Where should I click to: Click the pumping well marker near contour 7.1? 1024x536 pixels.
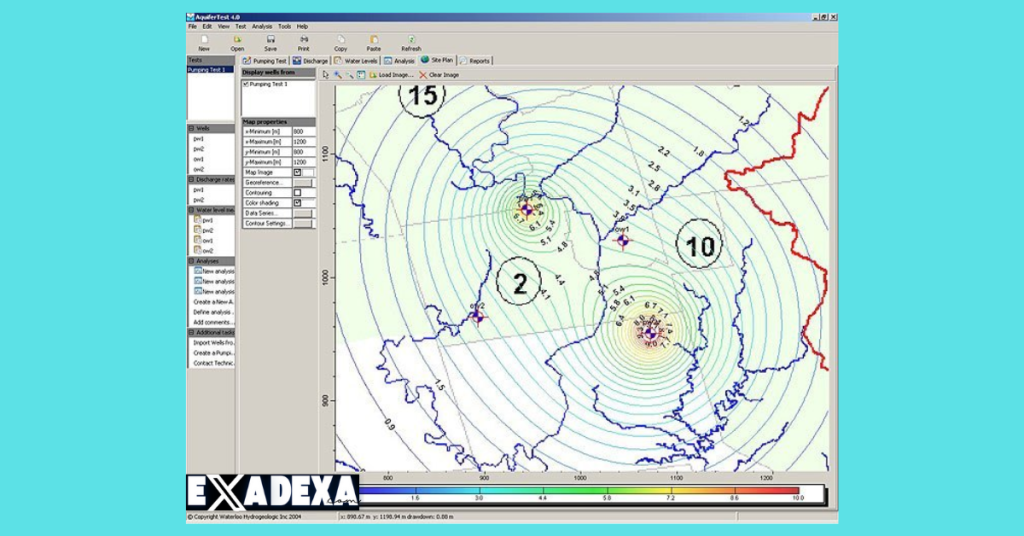(x=650, y=334)
